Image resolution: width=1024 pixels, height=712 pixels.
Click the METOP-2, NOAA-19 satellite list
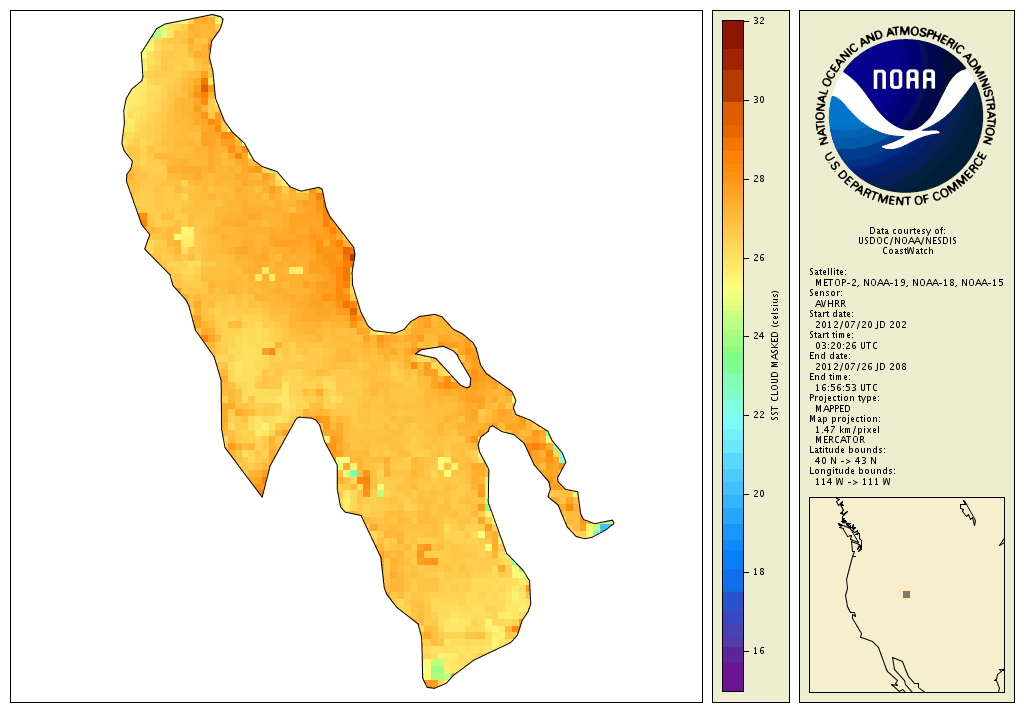(909, 283)
